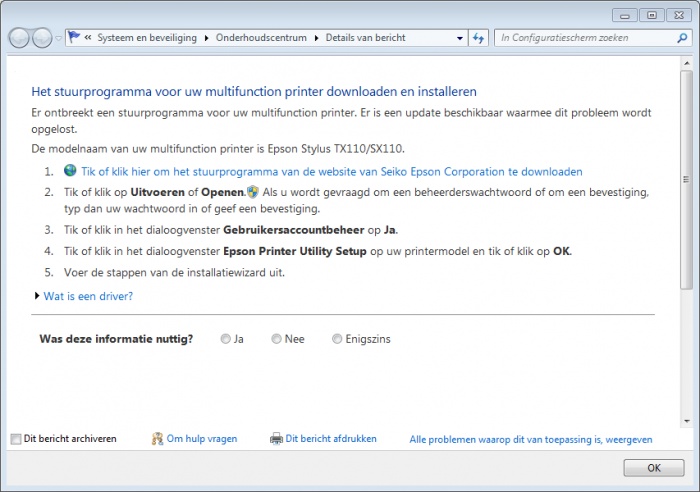
Task: Click the printer icon at the bottom
Action: (x=276, y=439)
